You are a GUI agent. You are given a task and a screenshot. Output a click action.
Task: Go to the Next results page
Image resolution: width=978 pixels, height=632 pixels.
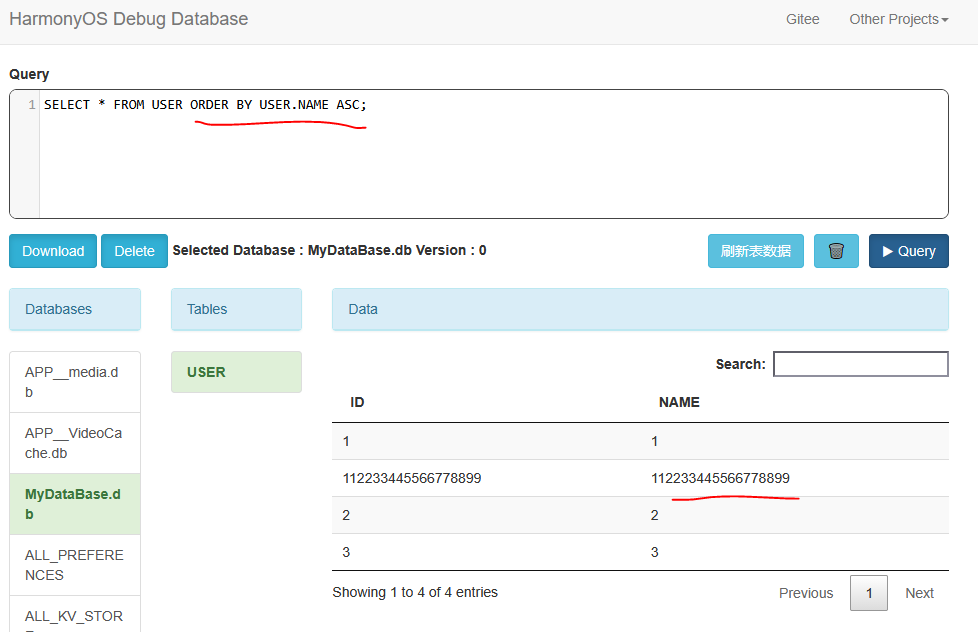coord(919,593)
